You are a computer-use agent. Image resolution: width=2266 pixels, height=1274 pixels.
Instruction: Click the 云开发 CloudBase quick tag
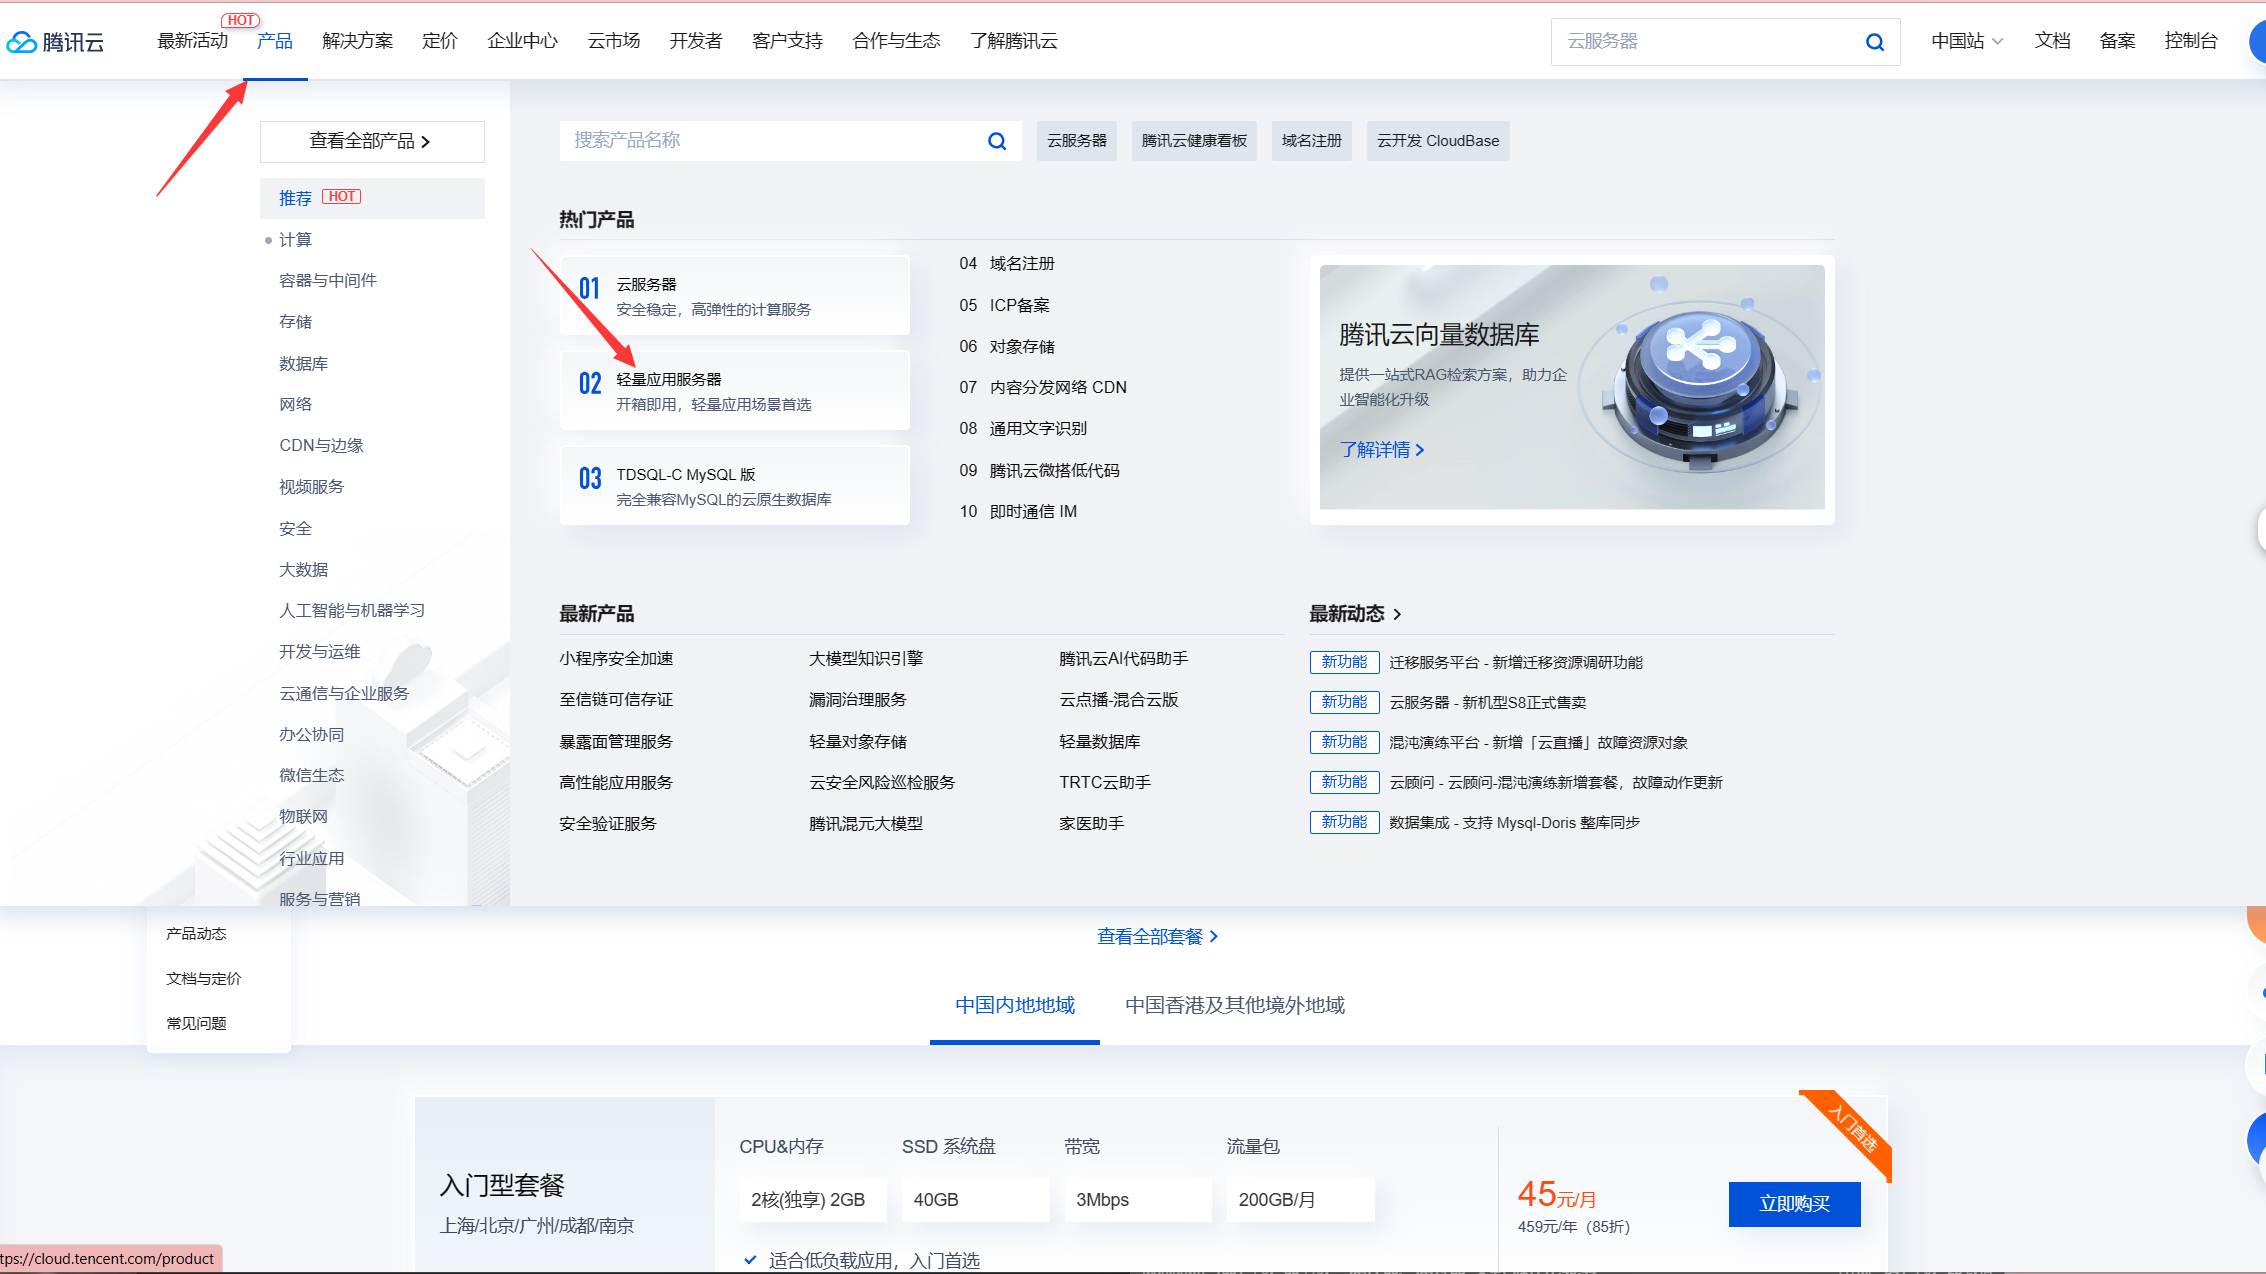tap(1438, 141)
